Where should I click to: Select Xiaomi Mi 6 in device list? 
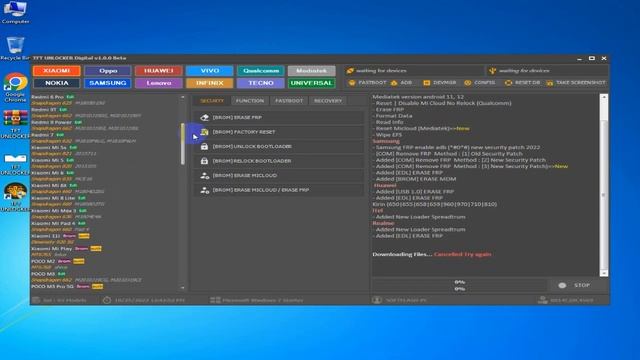pos(47,173)
